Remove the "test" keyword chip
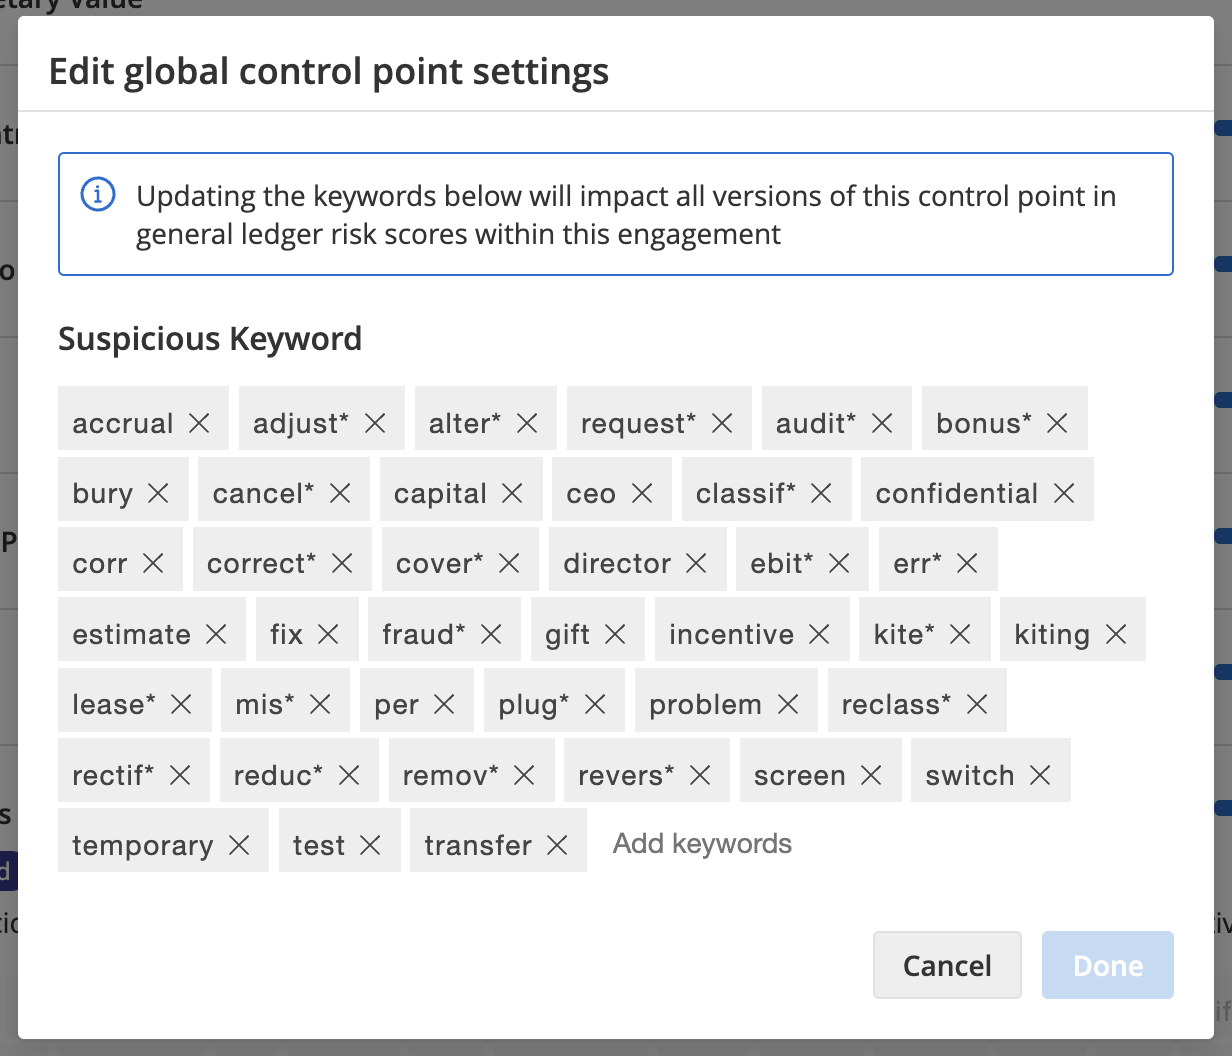Viewport: 1232px width, 1056px height. (x=371, y=844)
